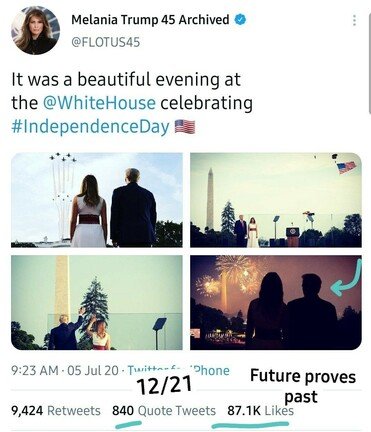This screenshot has height=432, width=371.
Task: Open the round profile avatar photo
Action: (36, 30)
